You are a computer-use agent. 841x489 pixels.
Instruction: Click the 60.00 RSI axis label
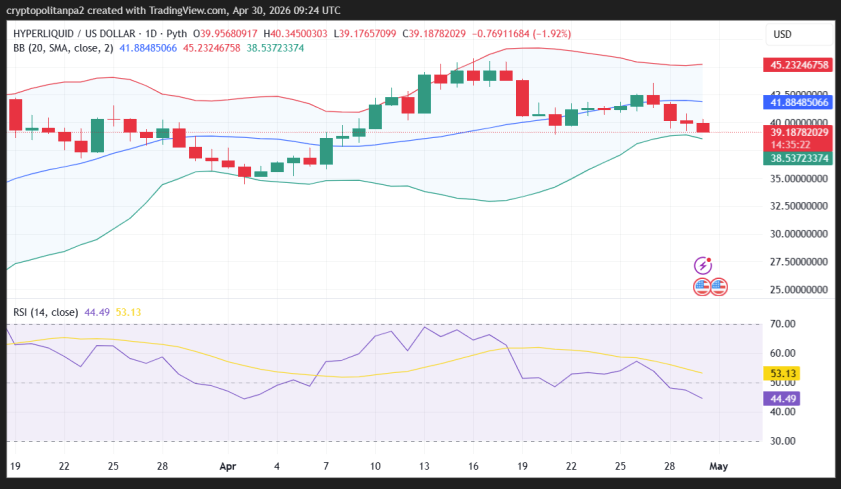click(783, 353)
